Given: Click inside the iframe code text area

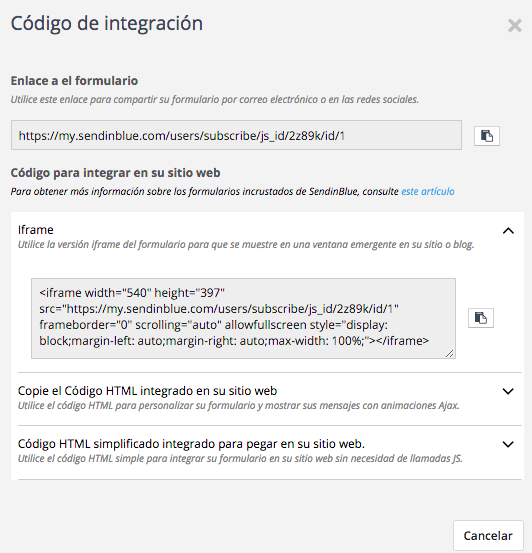Looking at the screenshot, I should [243, 318].
